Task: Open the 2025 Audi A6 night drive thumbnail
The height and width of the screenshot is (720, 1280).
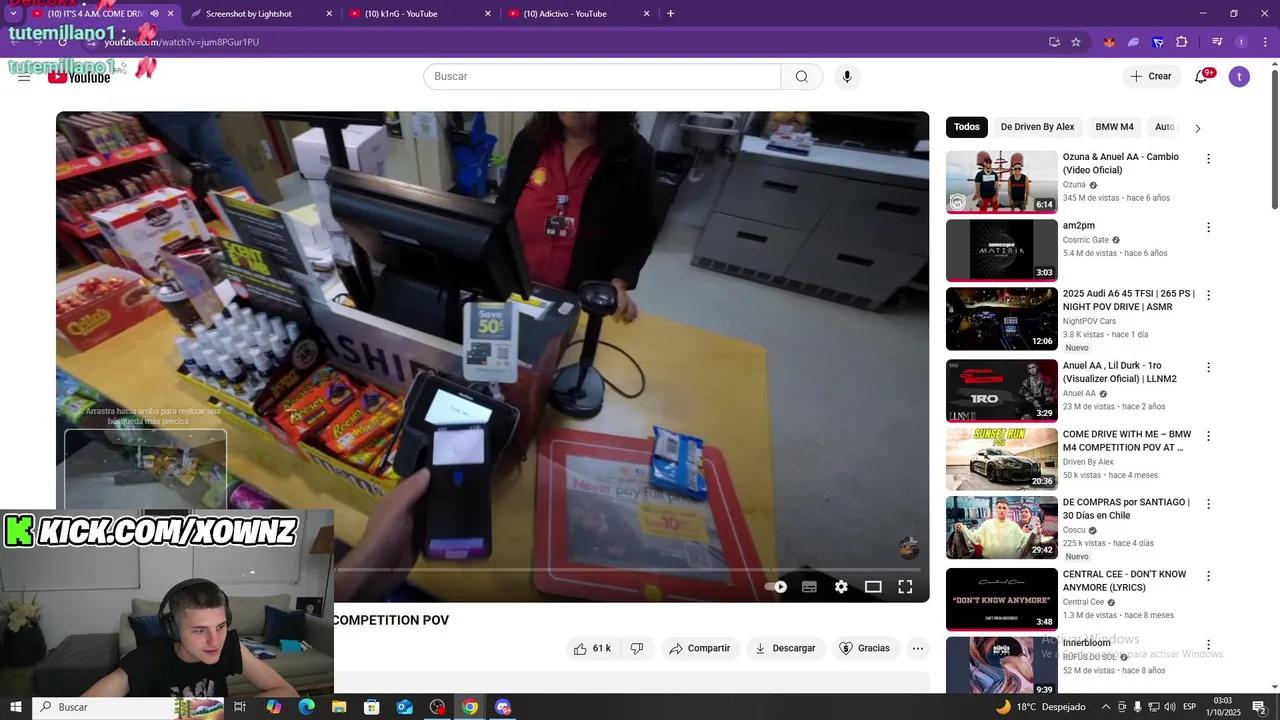Action: click(x=1001, y=319)
